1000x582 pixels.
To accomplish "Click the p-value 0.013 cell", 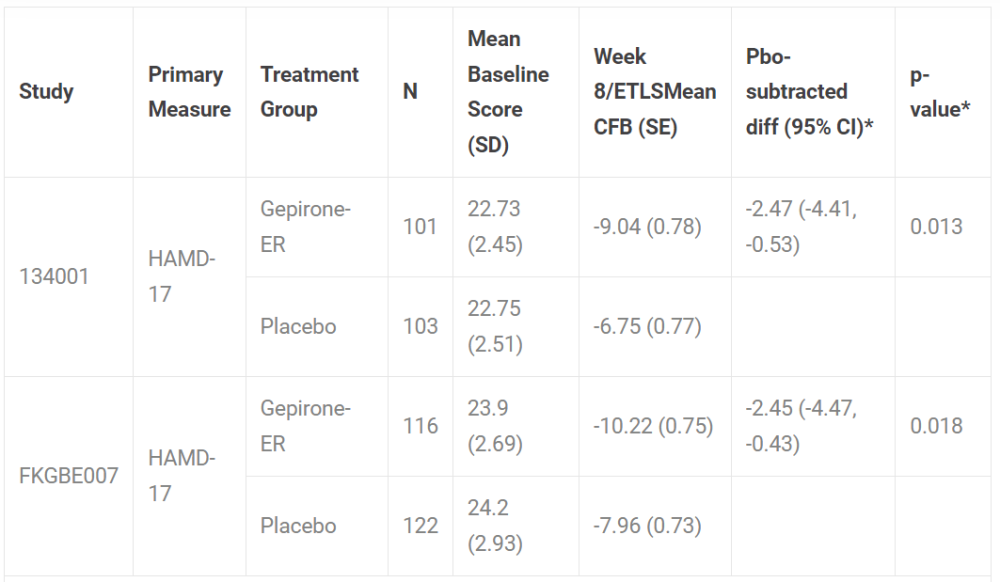I will (x=936, y=227).
